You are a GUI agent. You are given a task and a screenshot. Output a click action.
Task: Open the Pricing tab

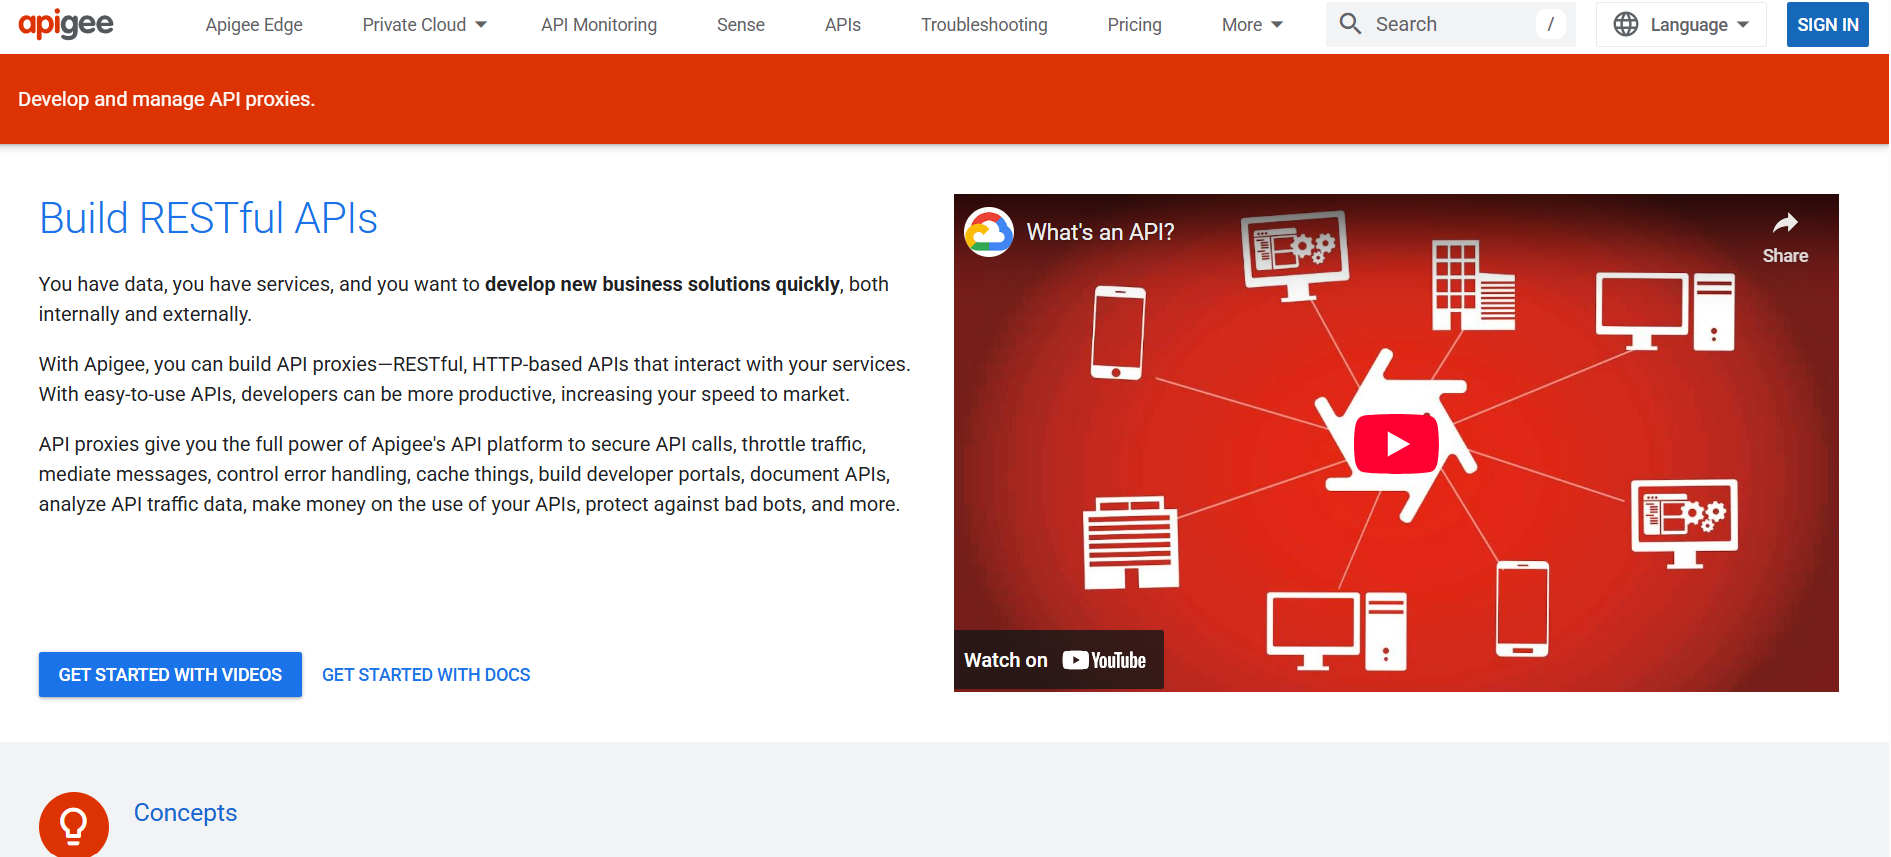tap(1135, 25)
